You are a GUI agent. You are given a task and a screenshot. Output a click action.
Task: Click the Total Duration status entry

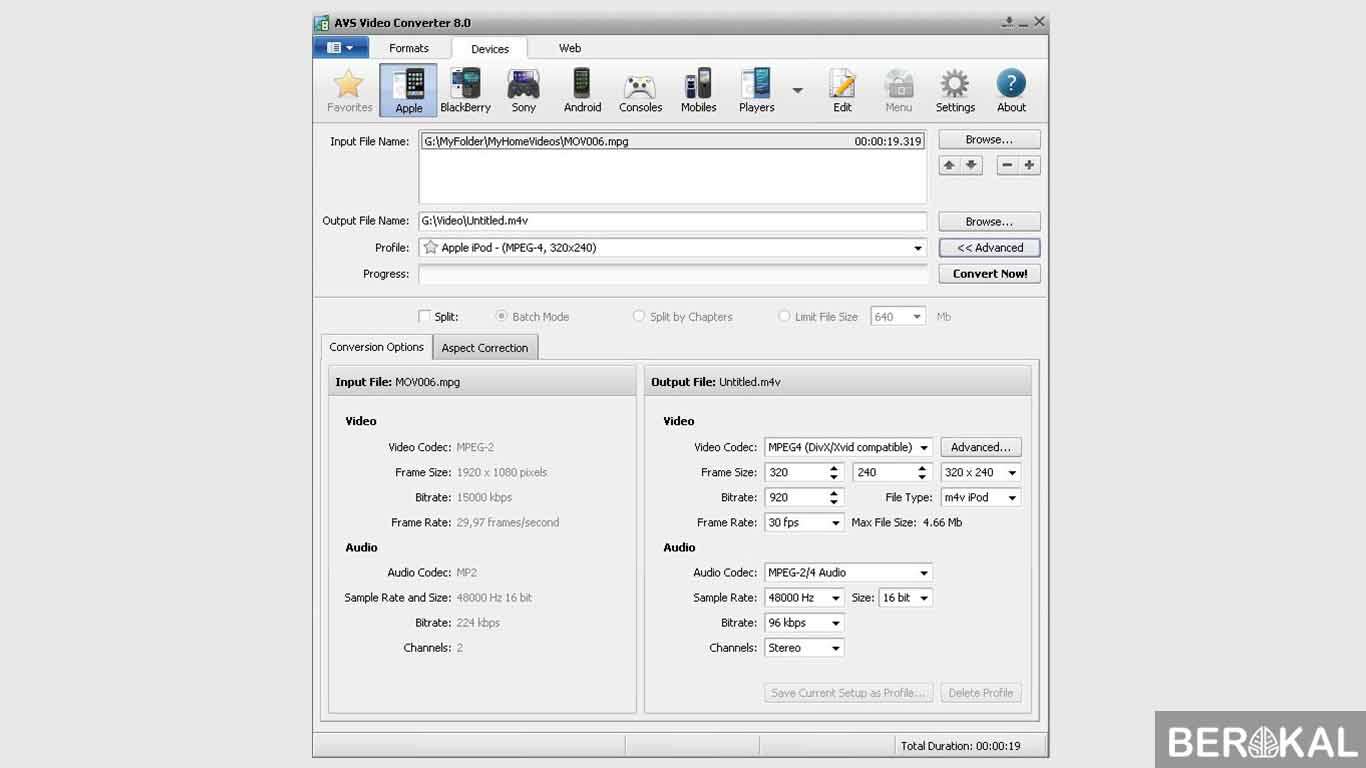point(960,745)
